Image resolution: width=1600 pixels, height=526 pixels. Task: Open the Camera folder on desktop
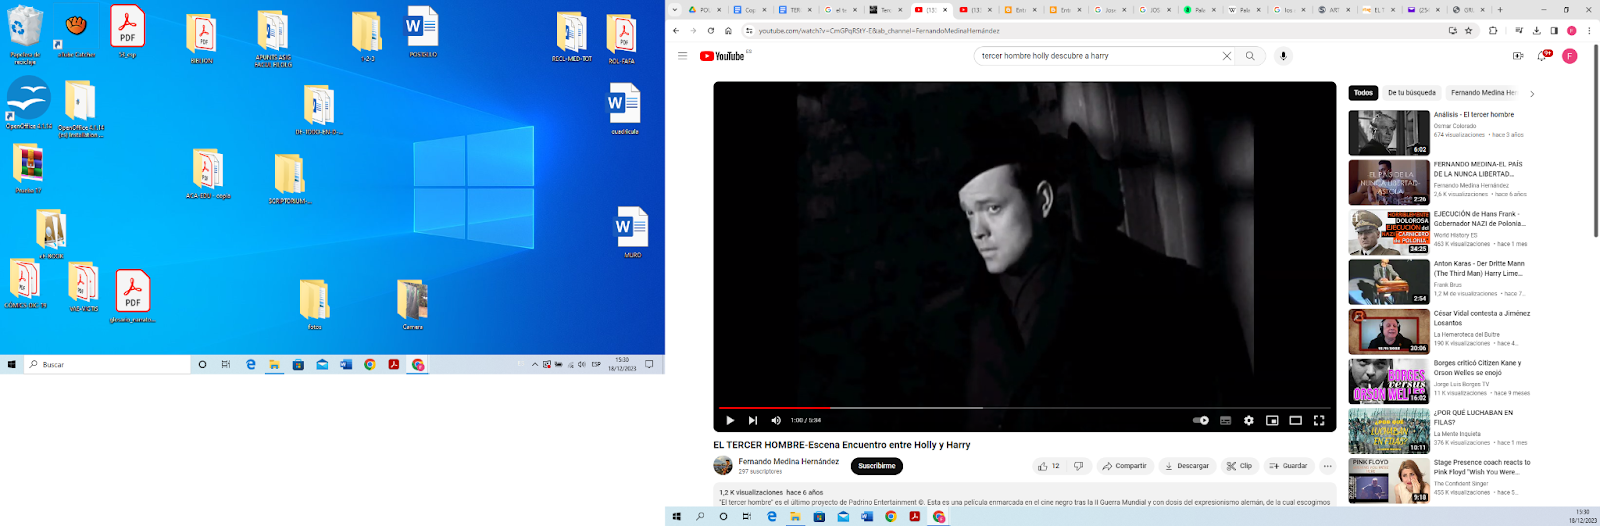click(412, 304)
